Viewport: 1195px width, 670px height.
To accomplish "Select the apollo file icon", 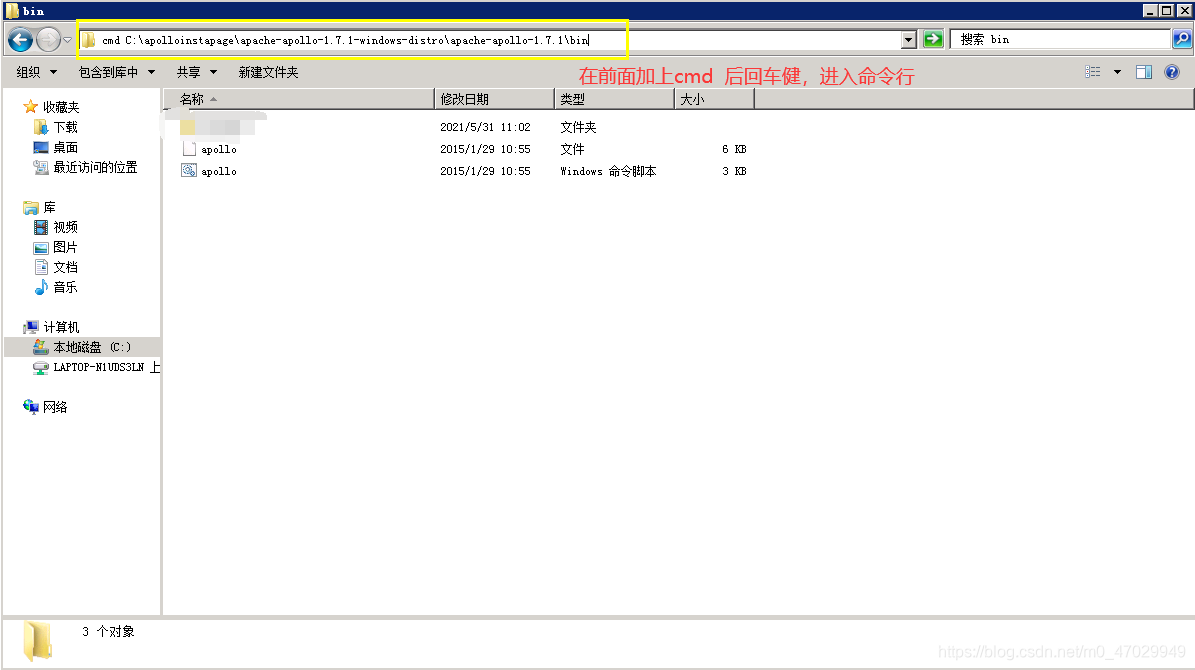I will (189, 149).
